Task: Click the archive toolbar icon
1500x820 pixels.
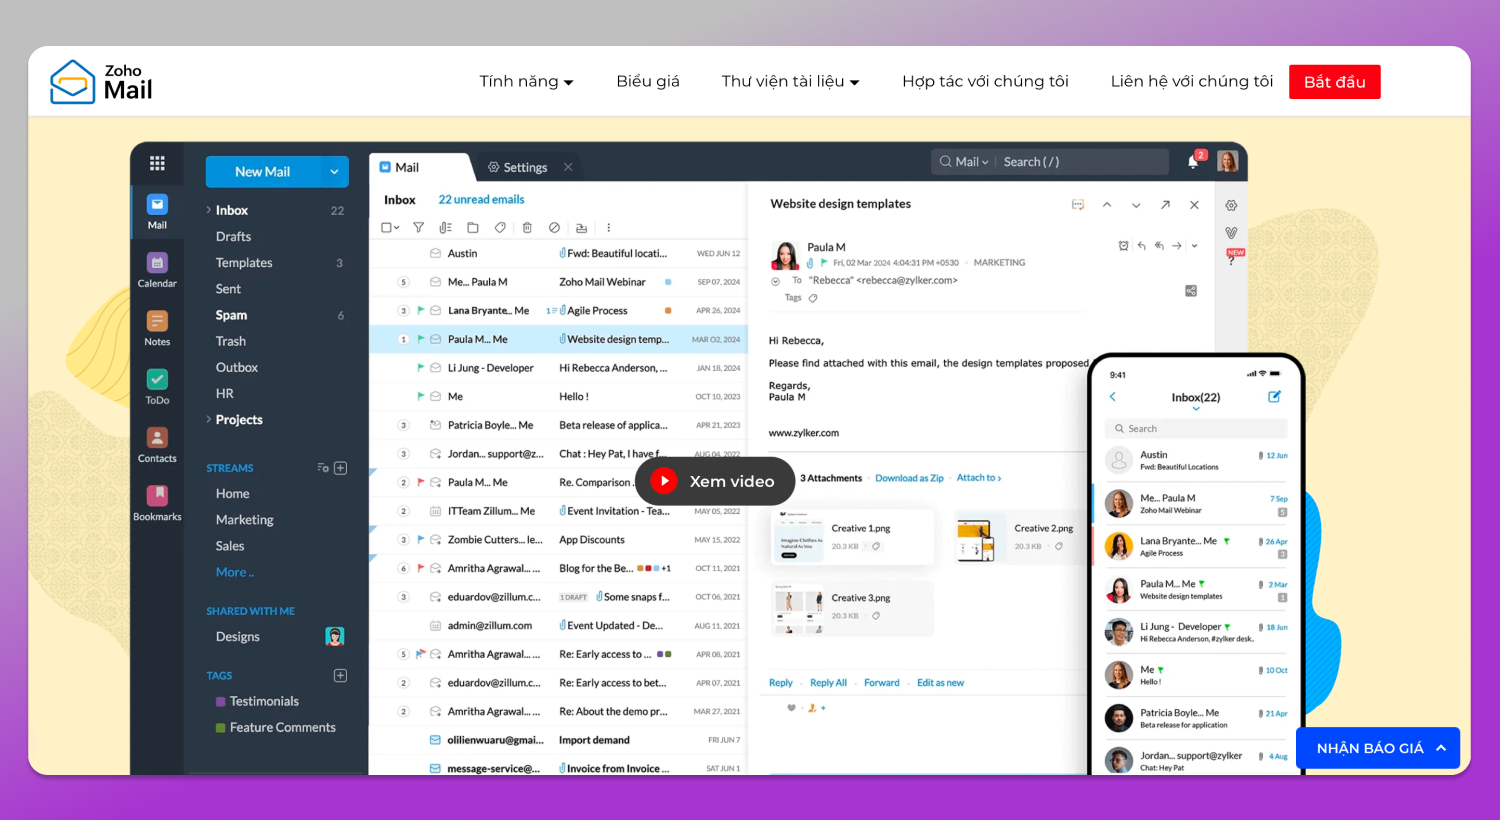Action: coord(581,228)
